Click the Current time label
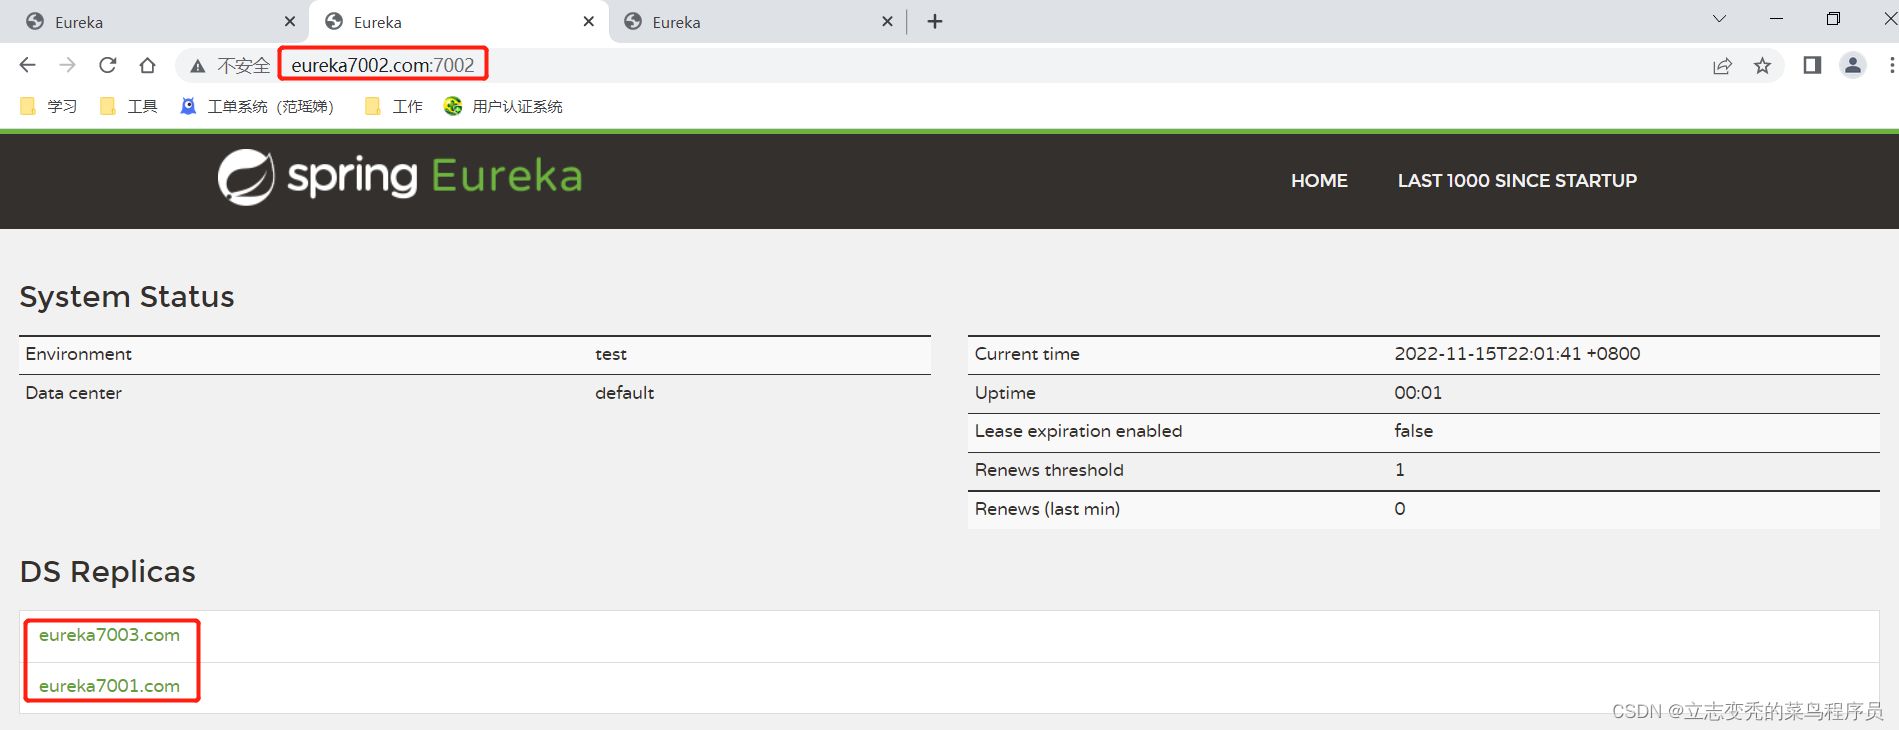Image resolution: width=1899 pixels, height=730 pixels. click(x=1027, y=354)
